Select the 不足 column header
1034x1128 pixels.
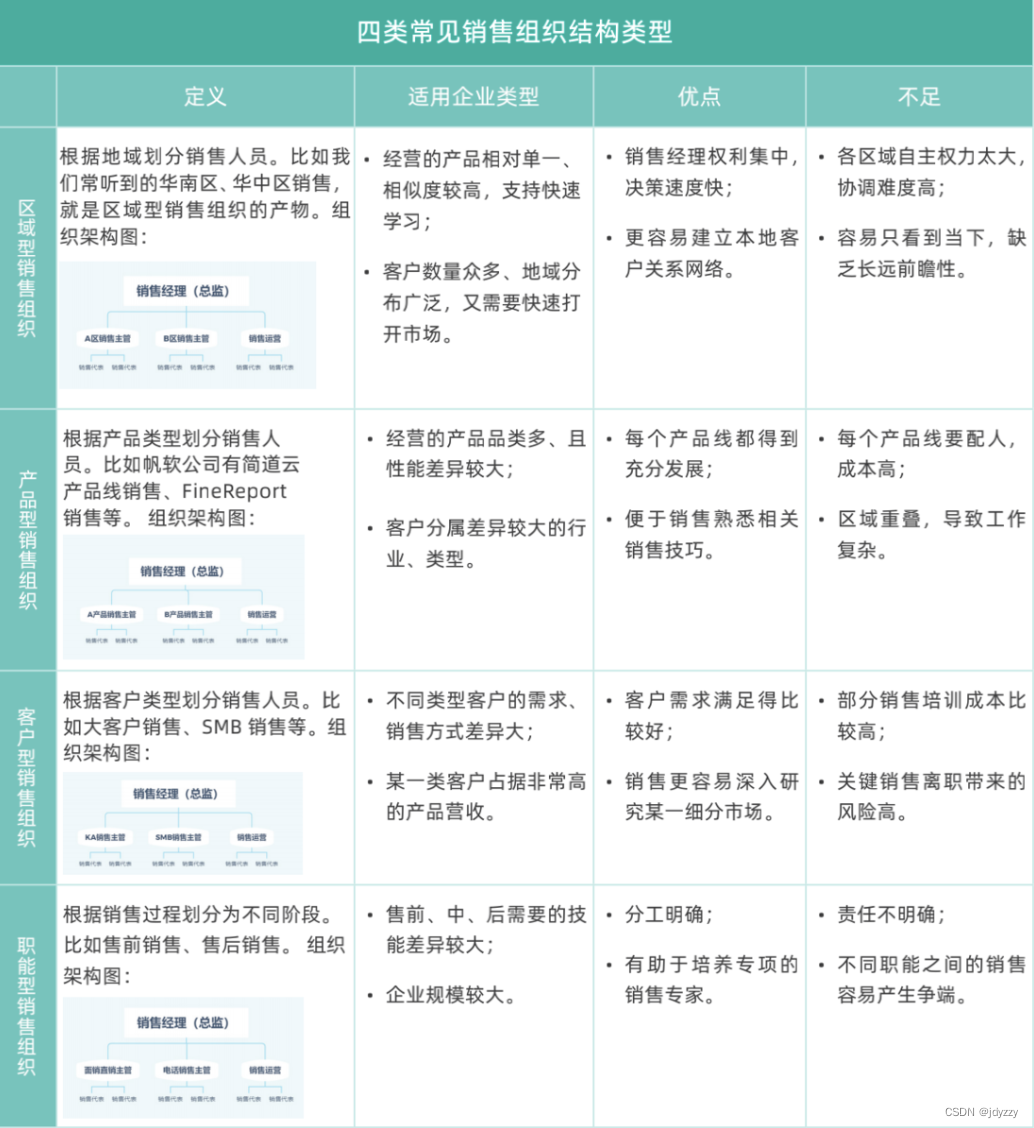coord(919,96)
